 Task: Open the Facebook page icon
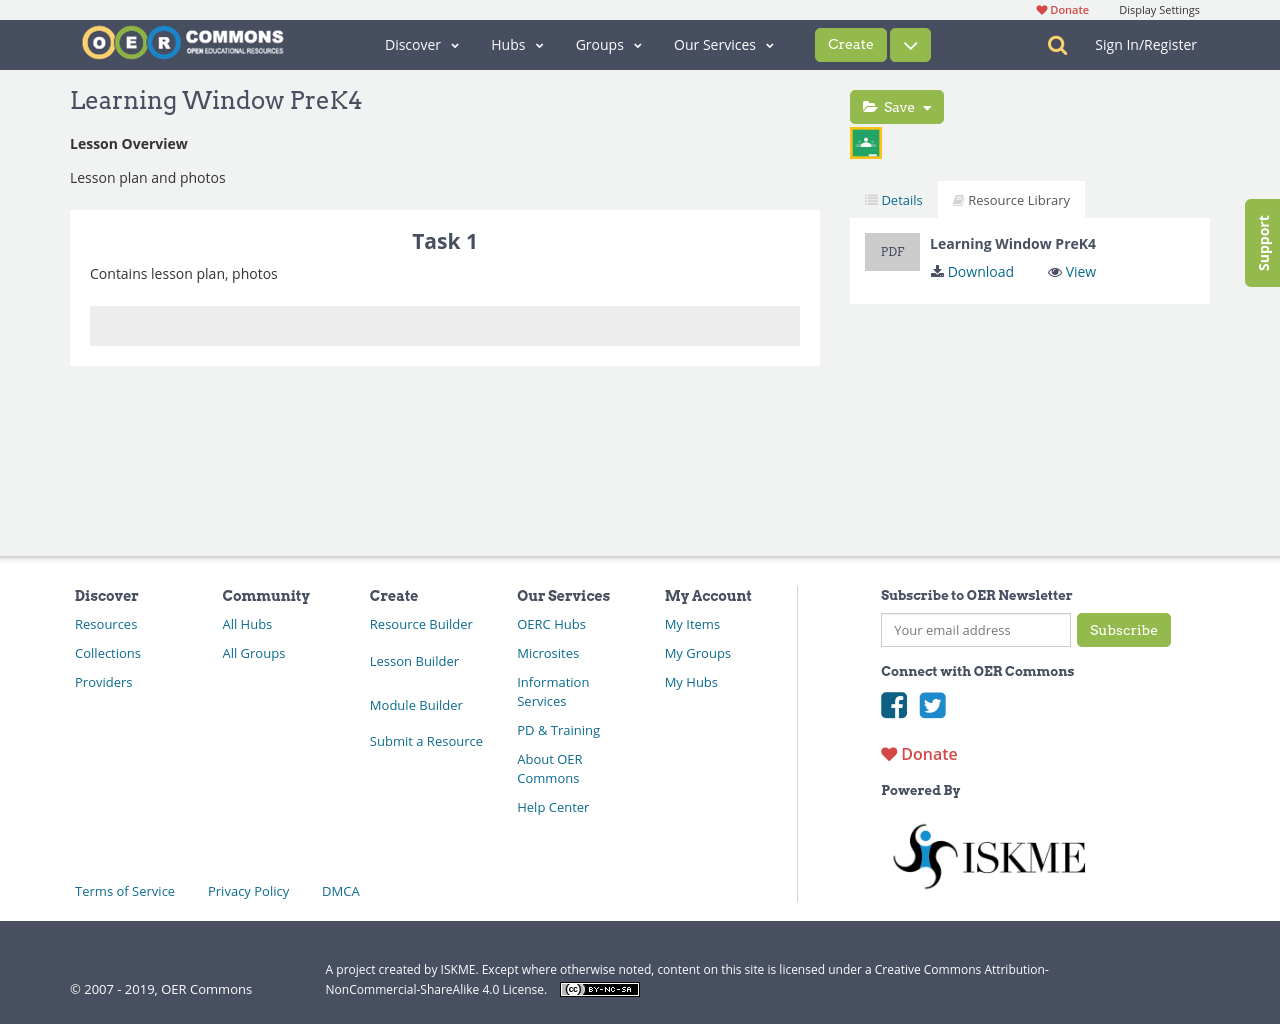894,705
